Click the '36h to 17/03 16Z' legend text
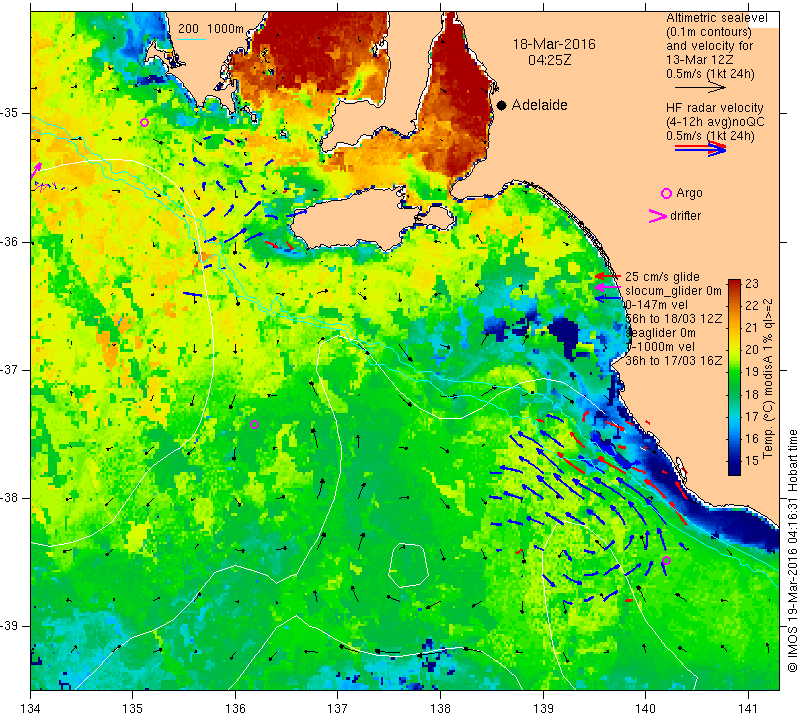 (673, 360)
